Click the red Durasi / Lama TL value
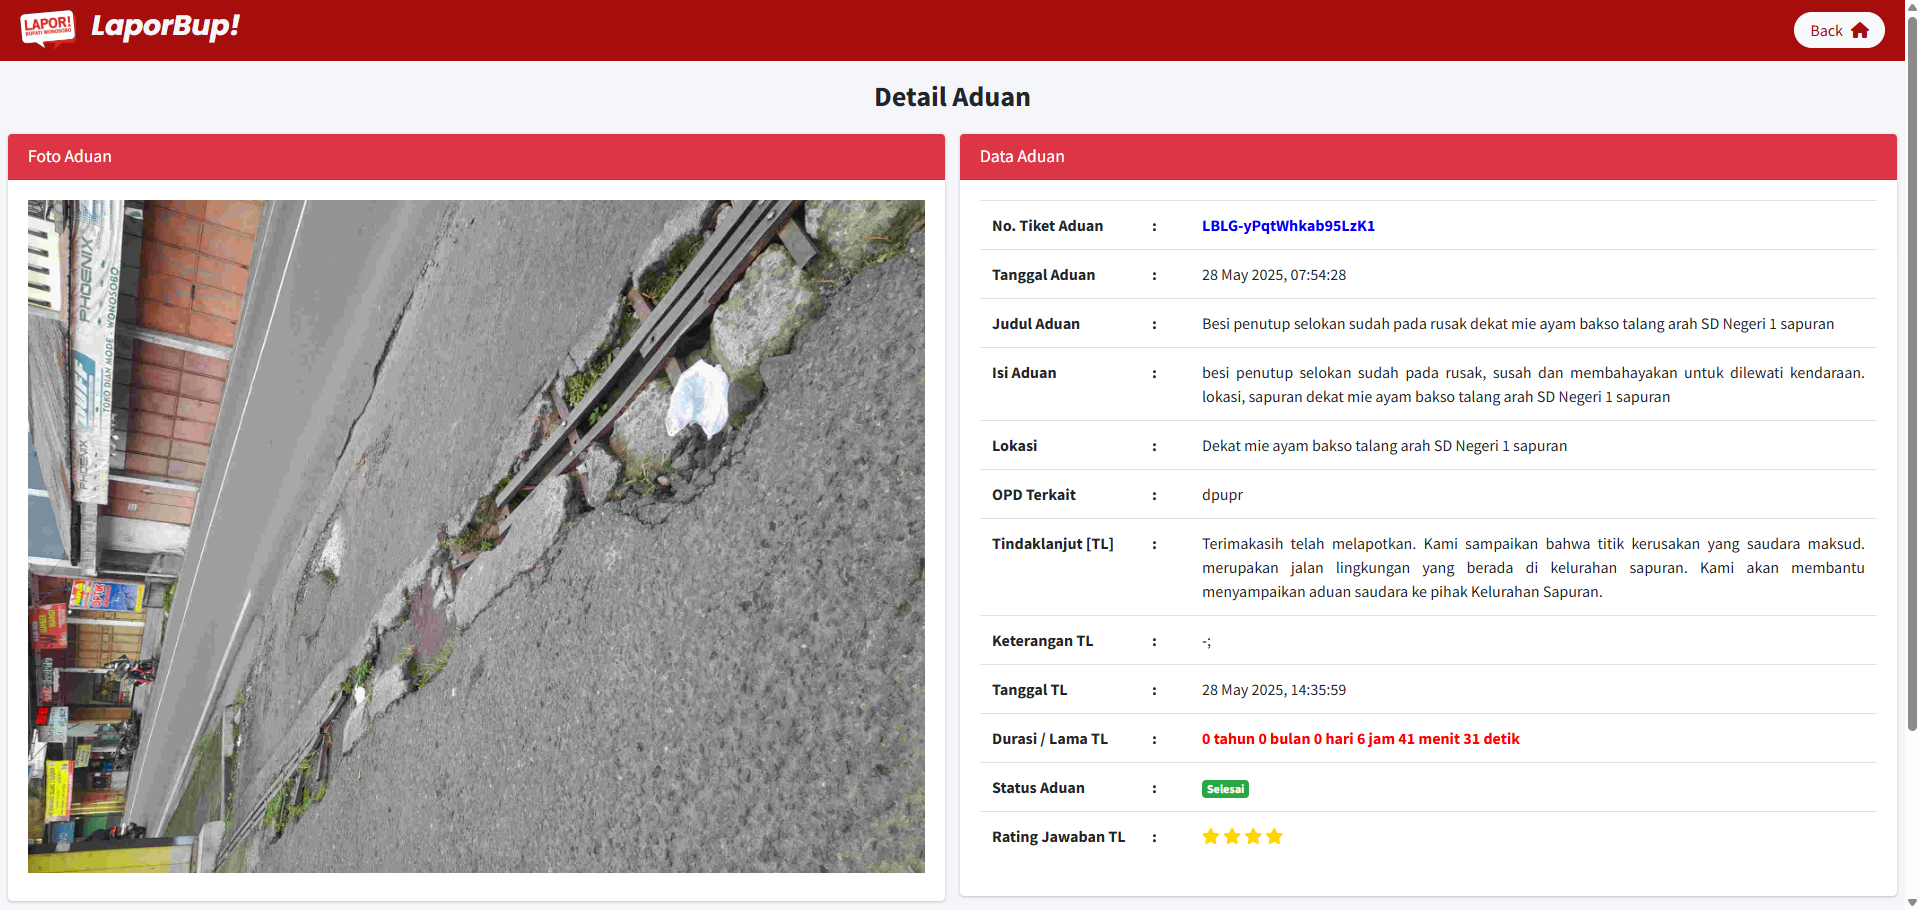Screen dimensions: 1919x910 point(1360,739)
